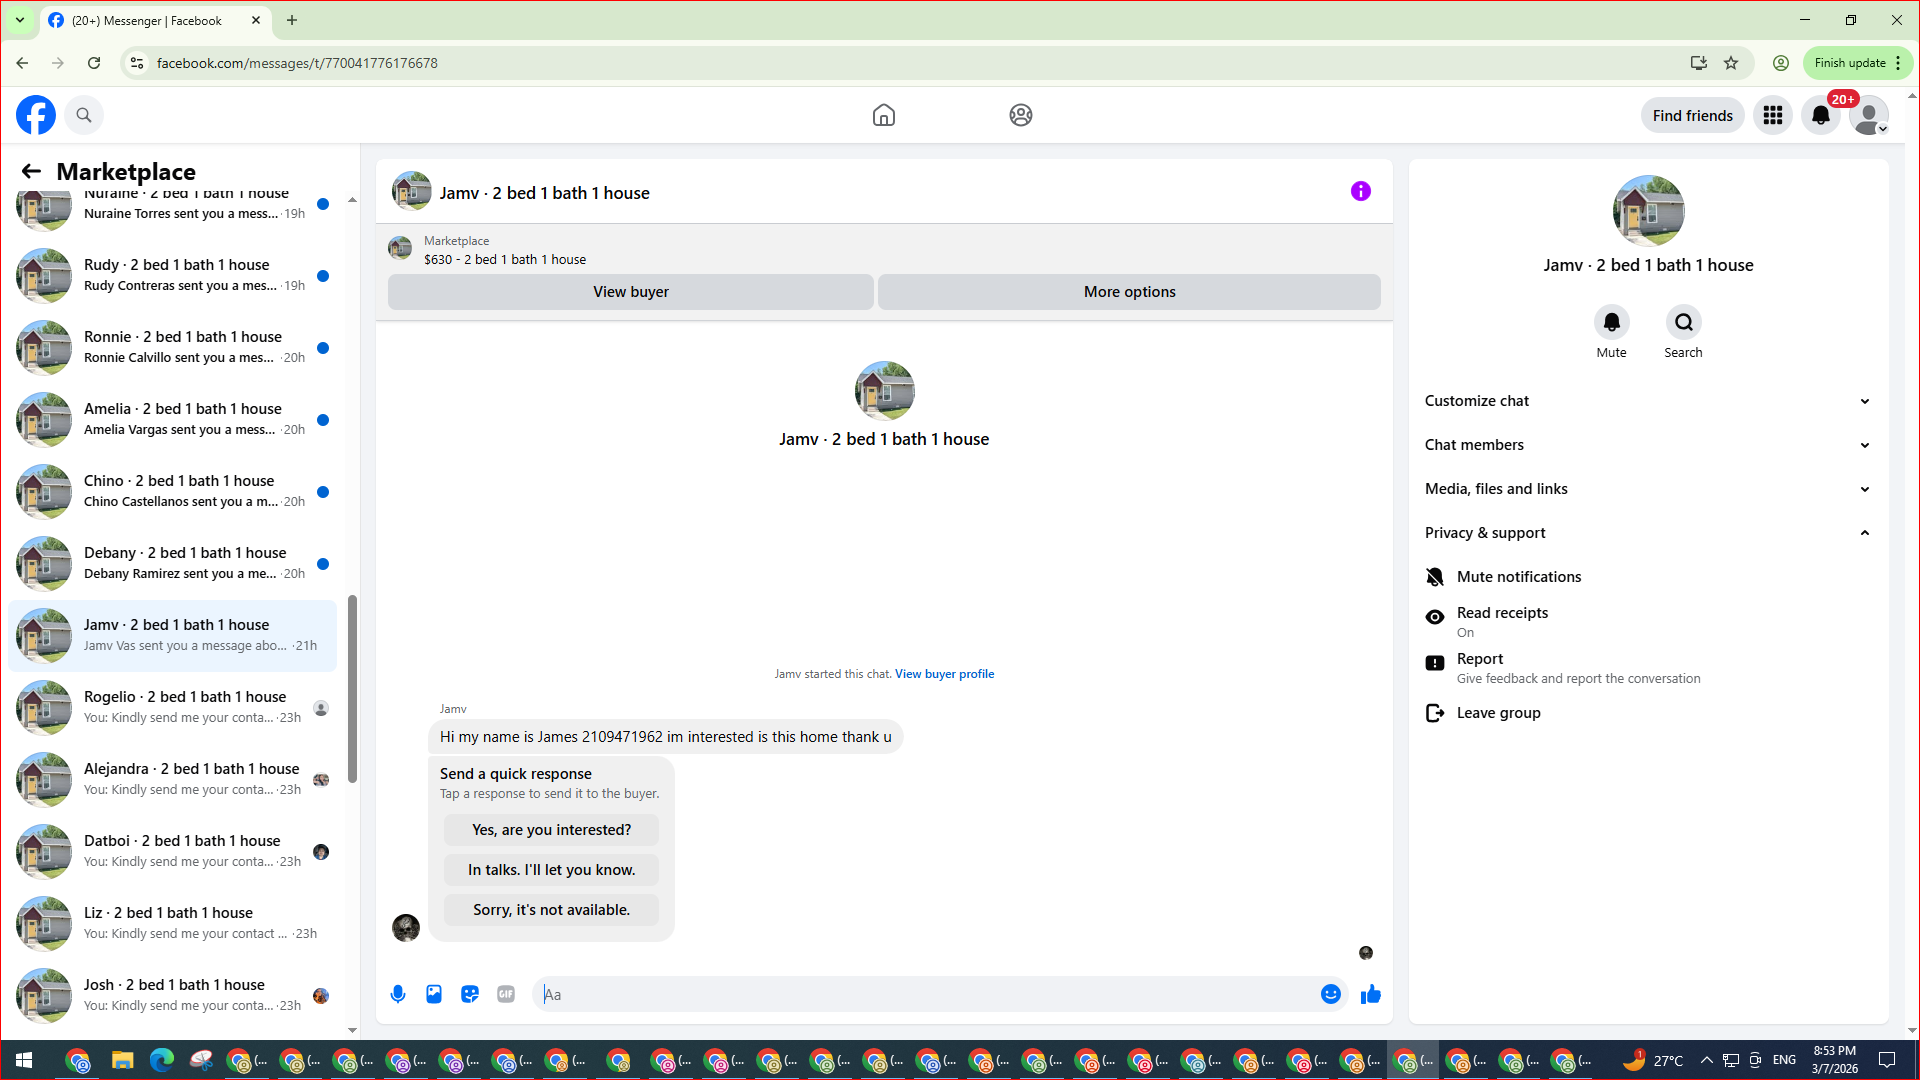The height and width of the screenshot is (1080, 1920).
Task: Open View buyer profile link
Action: (945, 674)
